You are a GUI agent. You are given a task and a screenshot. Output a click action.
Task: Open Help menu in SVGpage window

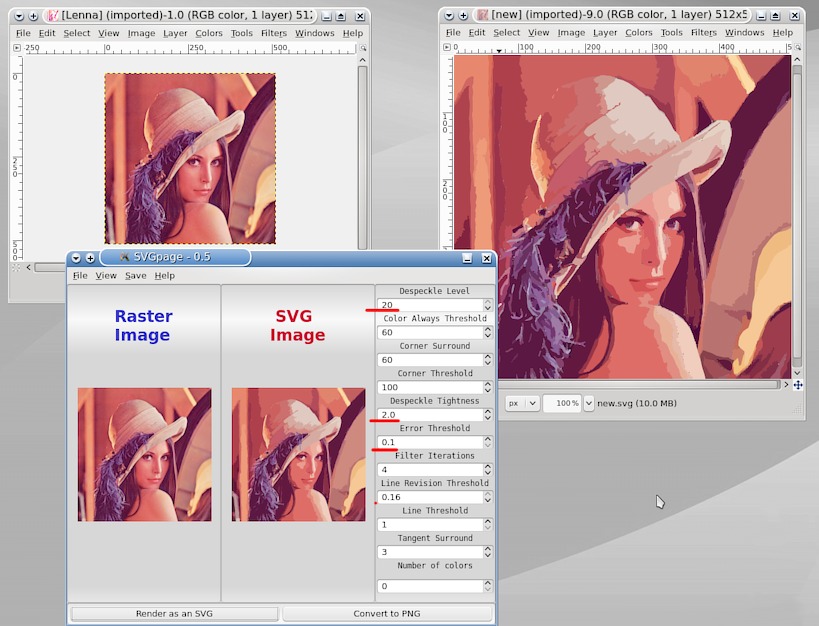[165, 275]
